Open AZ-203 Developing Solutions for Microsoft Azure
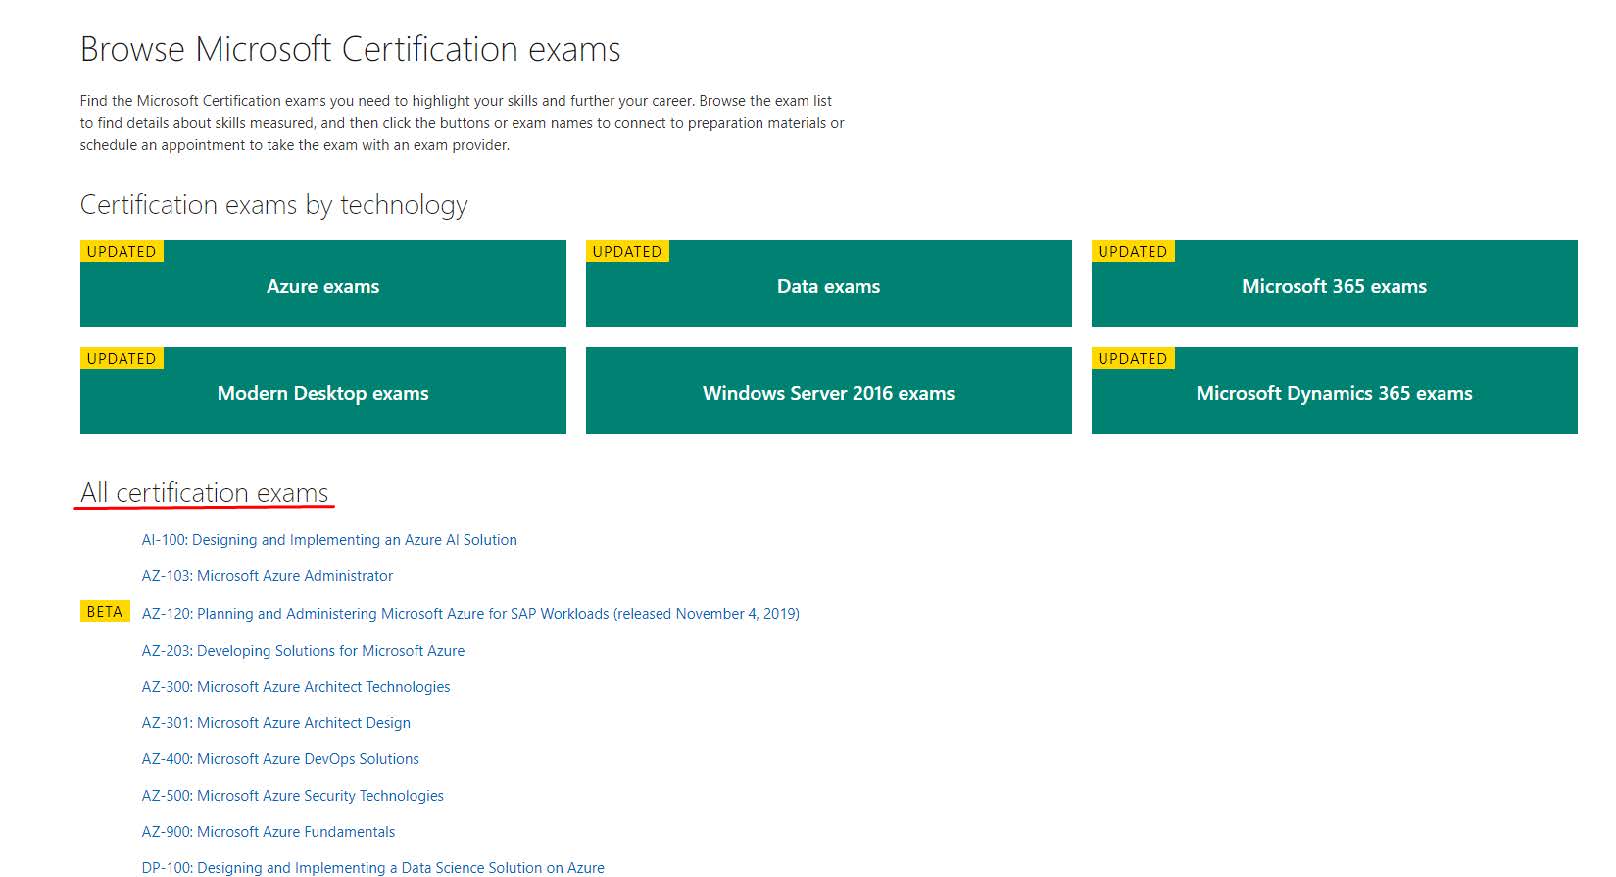Image resolution: width=1616 pixels, height=877 pixels. coord(303,651)
